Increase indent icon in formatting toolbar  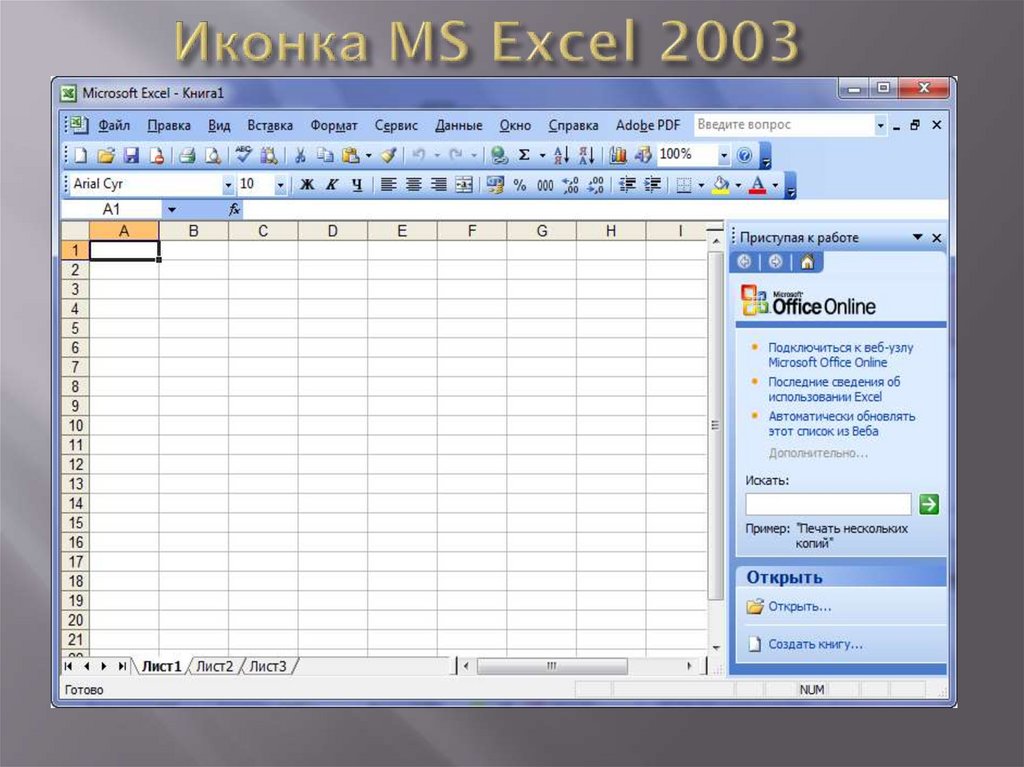[x=652, y=185]
